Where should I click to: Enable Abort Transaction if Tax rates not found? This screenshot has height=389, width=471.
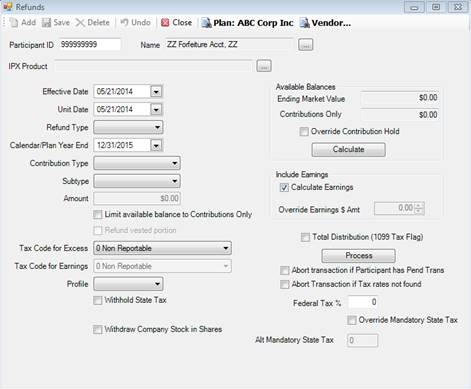pos(285,285)
